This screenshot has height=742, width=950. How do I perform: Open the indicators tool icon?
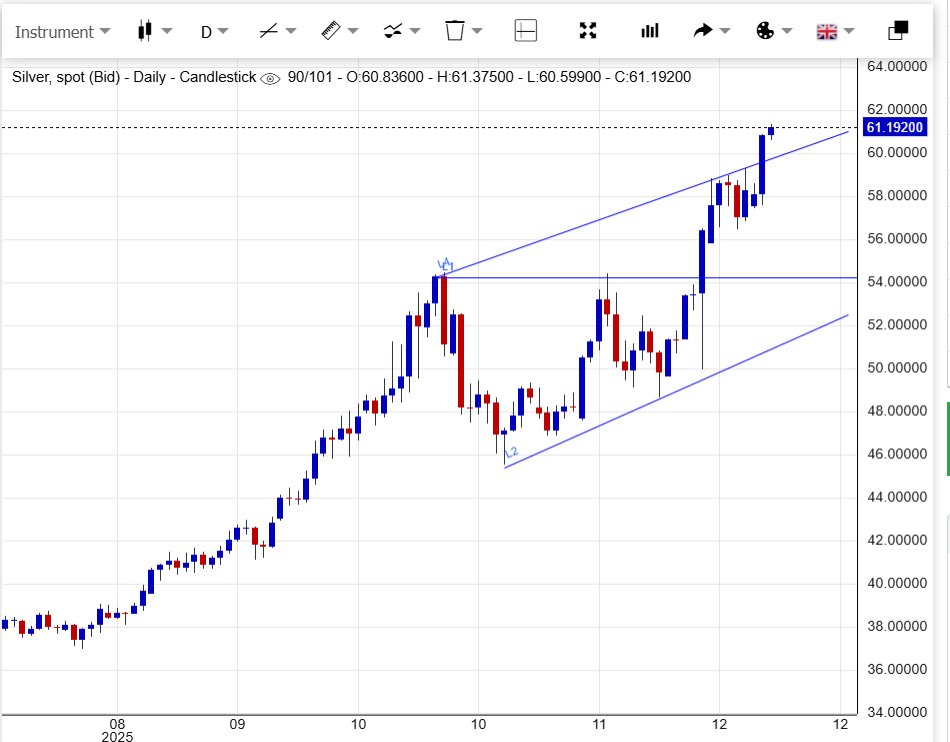[393, 31]
